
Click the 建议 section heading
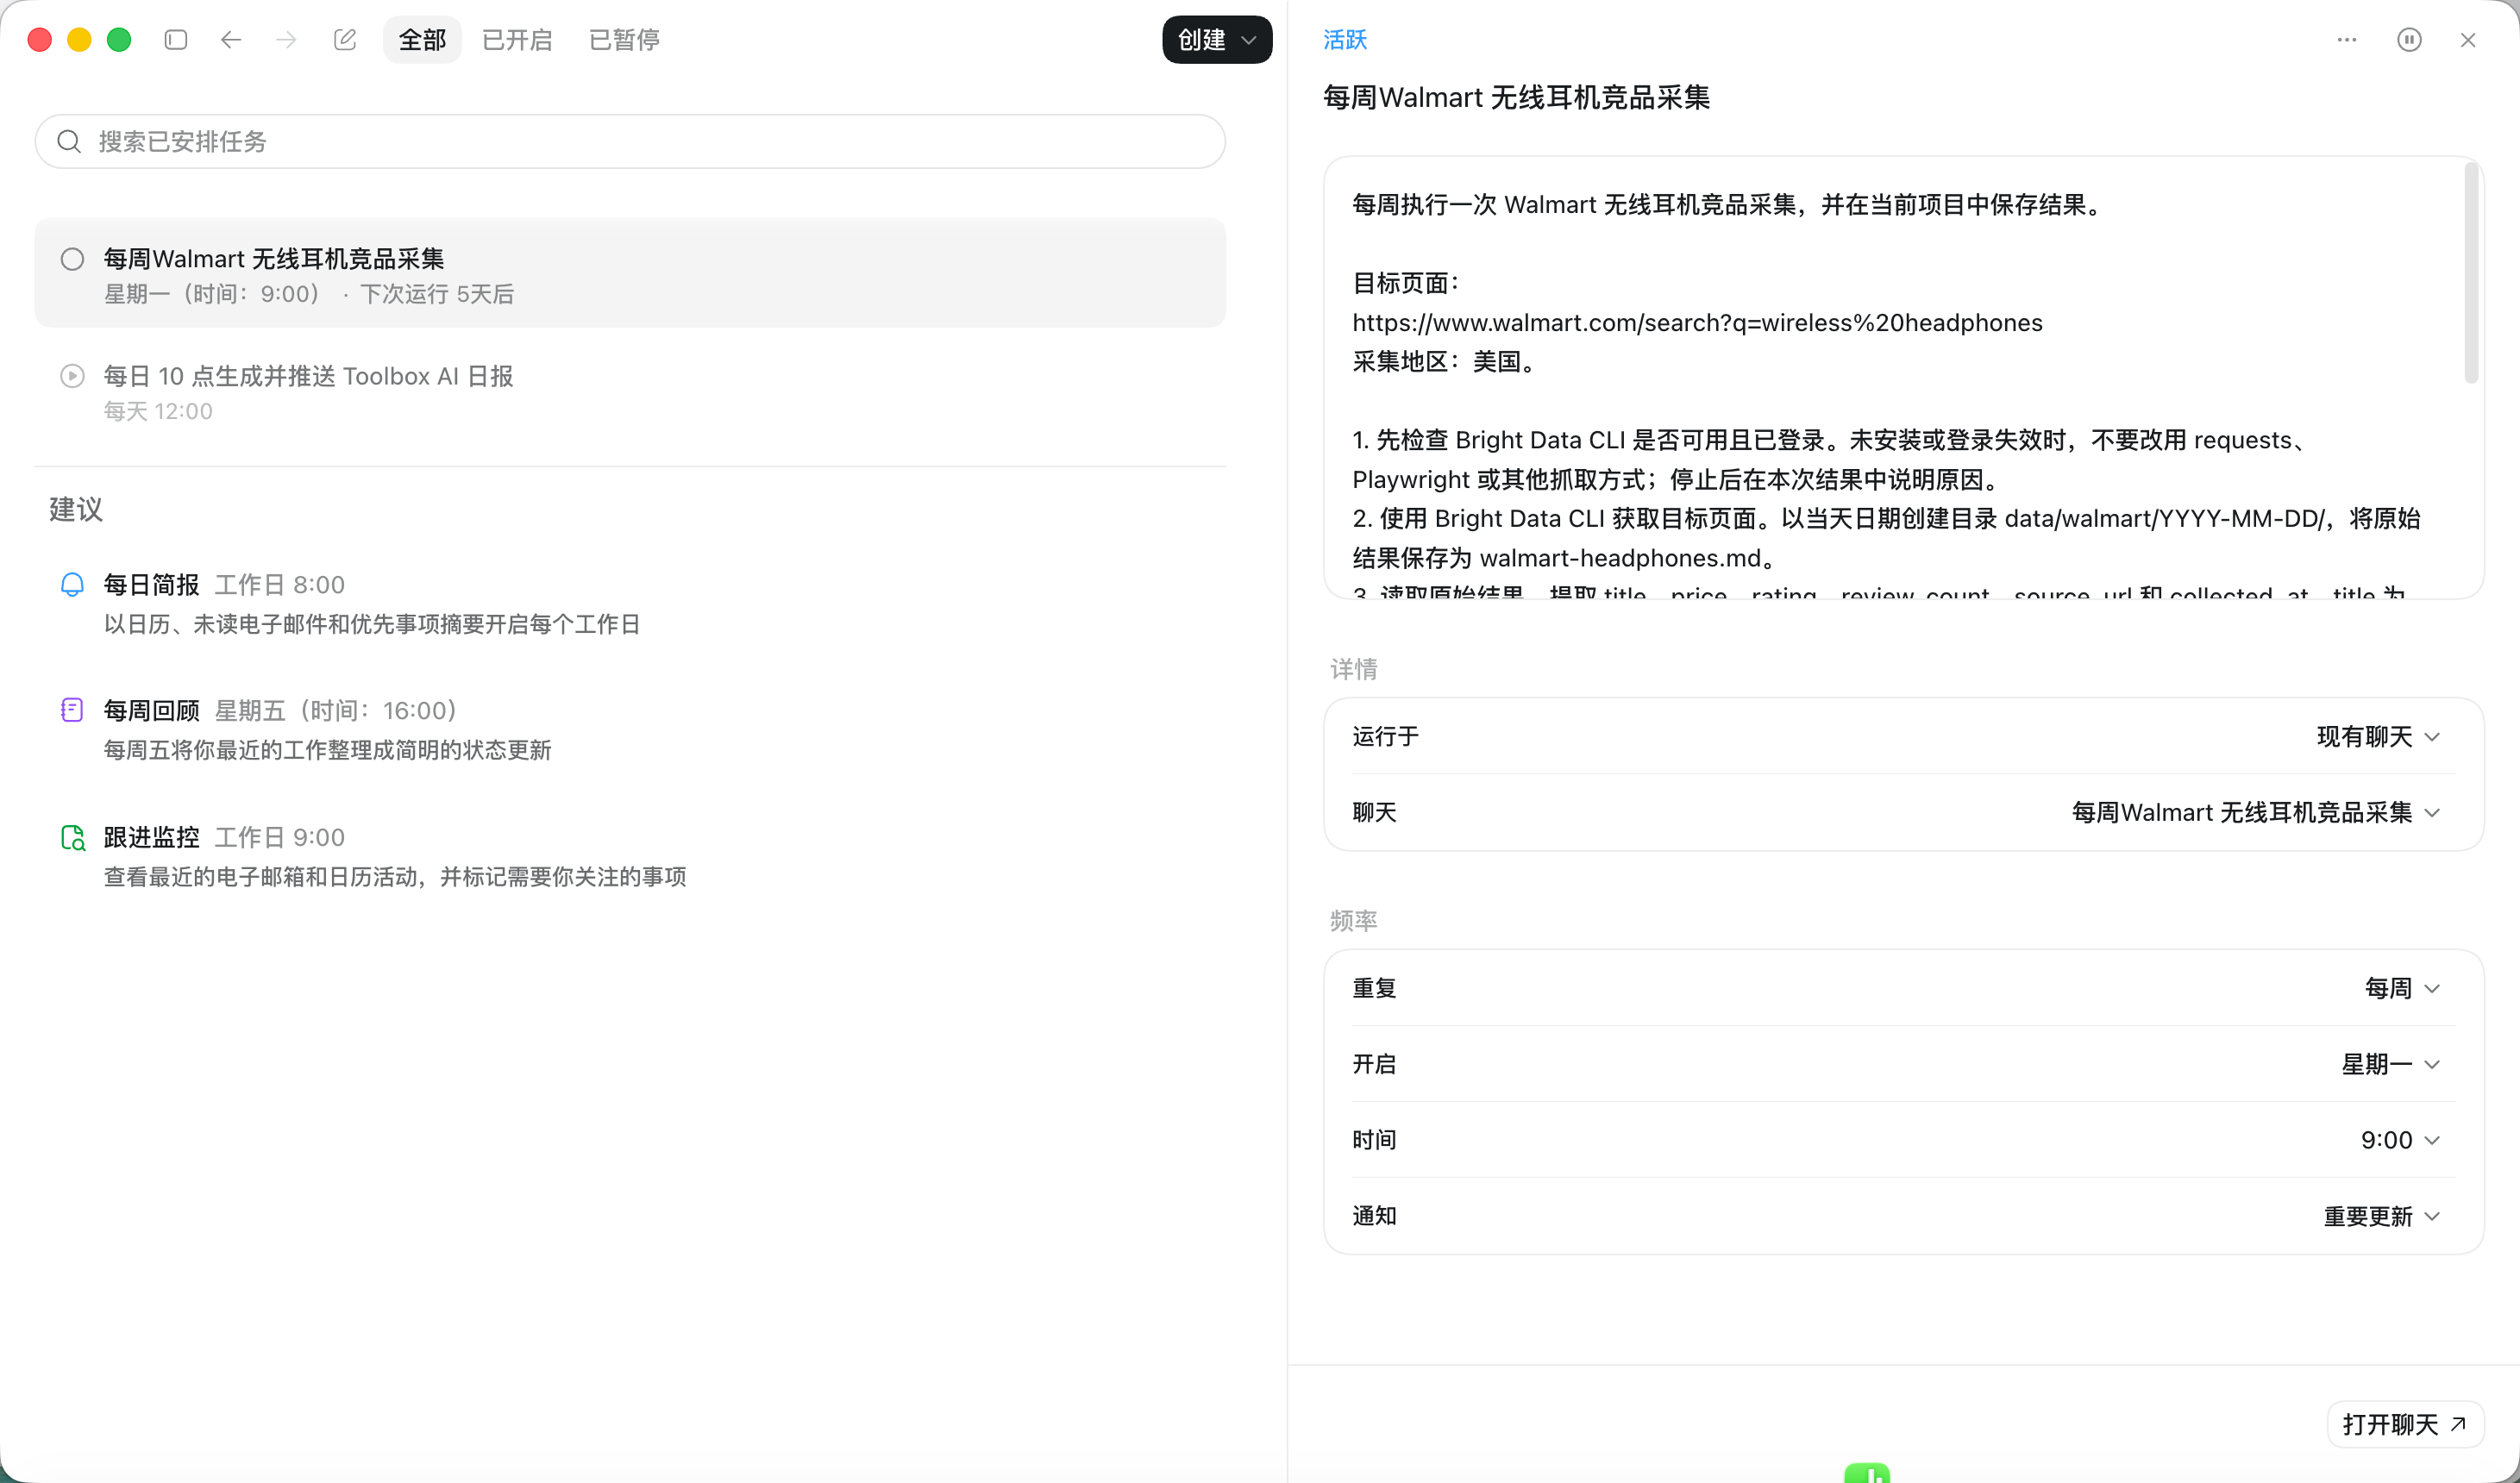(76, 509)
